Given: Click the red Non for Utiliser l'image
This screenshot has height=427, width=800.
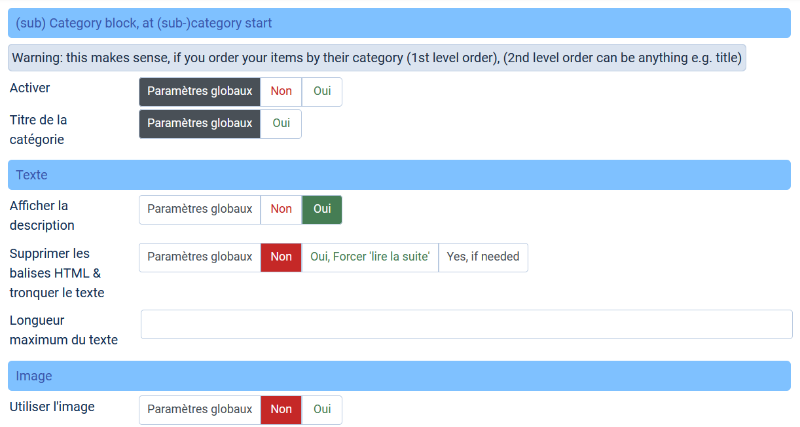Looking at the screenshot, I should pyautogui.click(x=281, y=410).
